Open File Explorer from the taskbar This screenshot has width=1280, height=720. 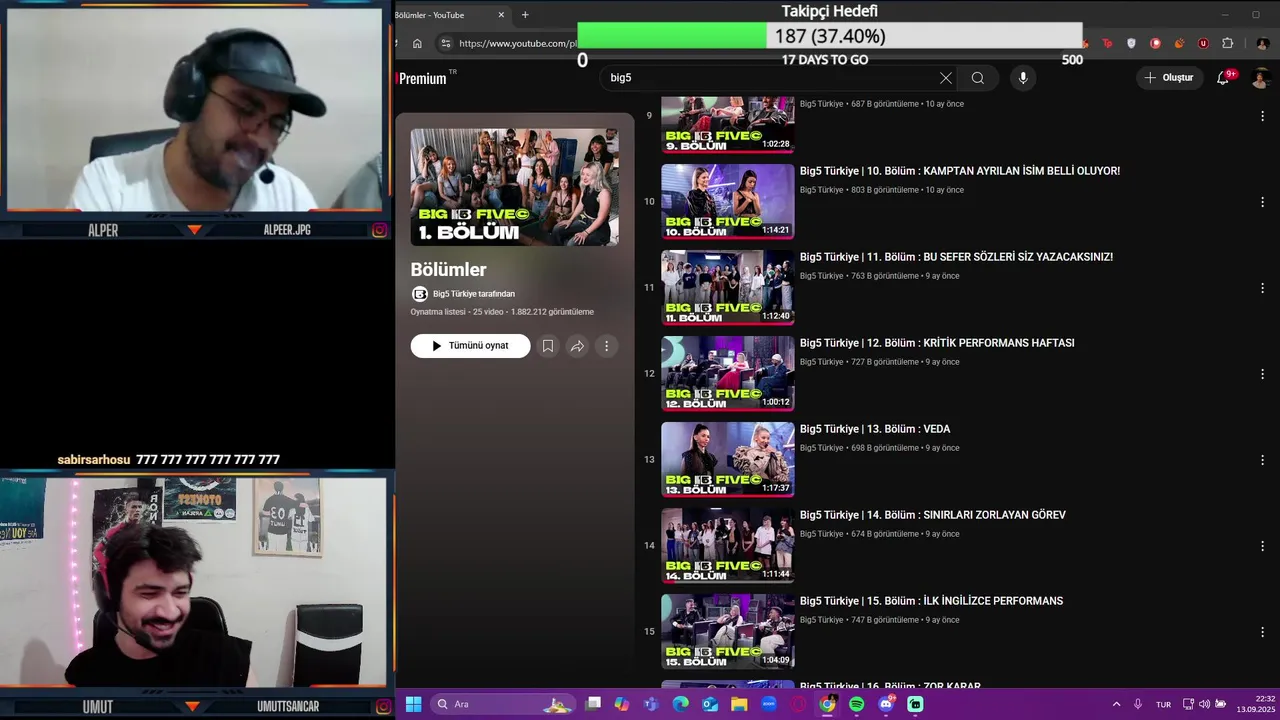(x=739, y=704)
